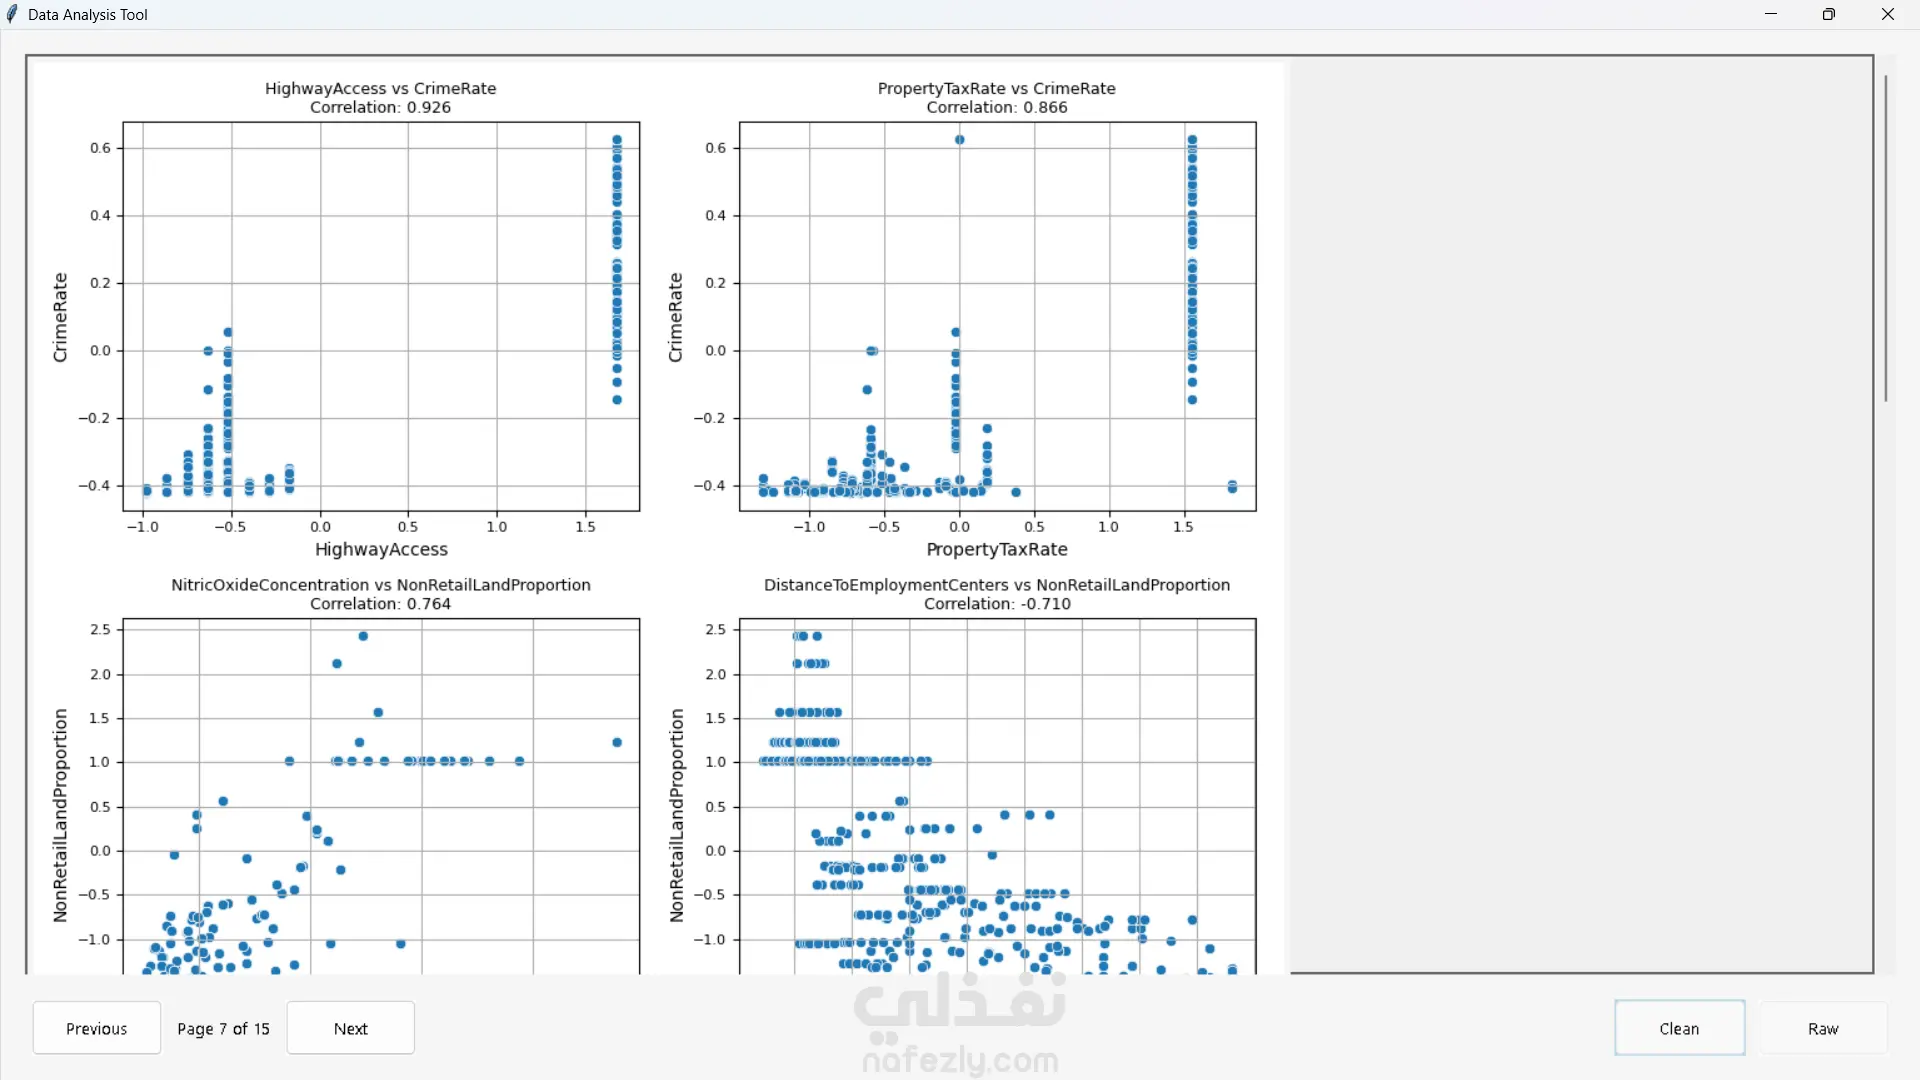Click the empty gray panel beside the charts
Viewport: 1920px width, 1080px height.
(x=1580, y=515)
